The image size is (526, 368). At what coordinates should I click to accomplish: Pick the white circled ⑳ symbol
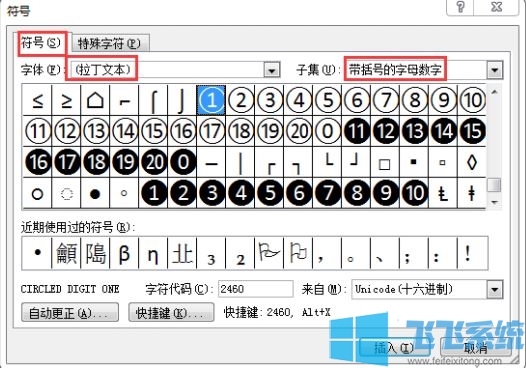click(298, 131)
